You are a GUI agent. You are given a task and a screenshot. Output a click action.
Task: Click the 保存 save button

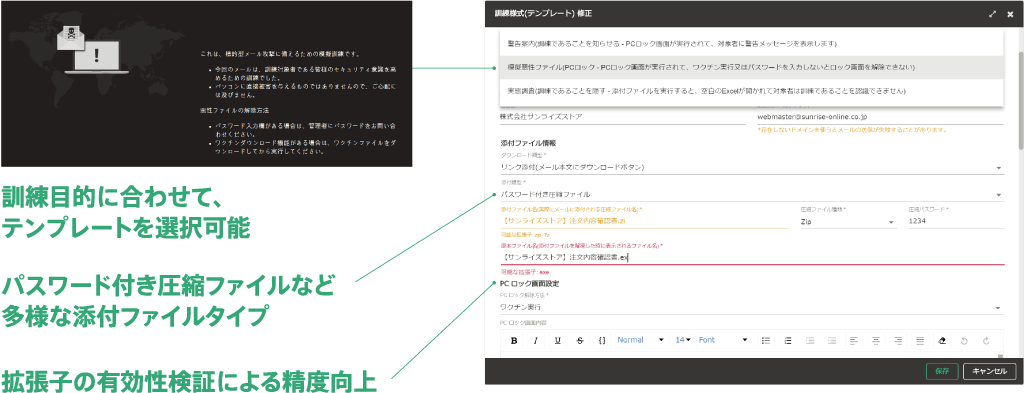pyautogui.click(x=942, y=371)
